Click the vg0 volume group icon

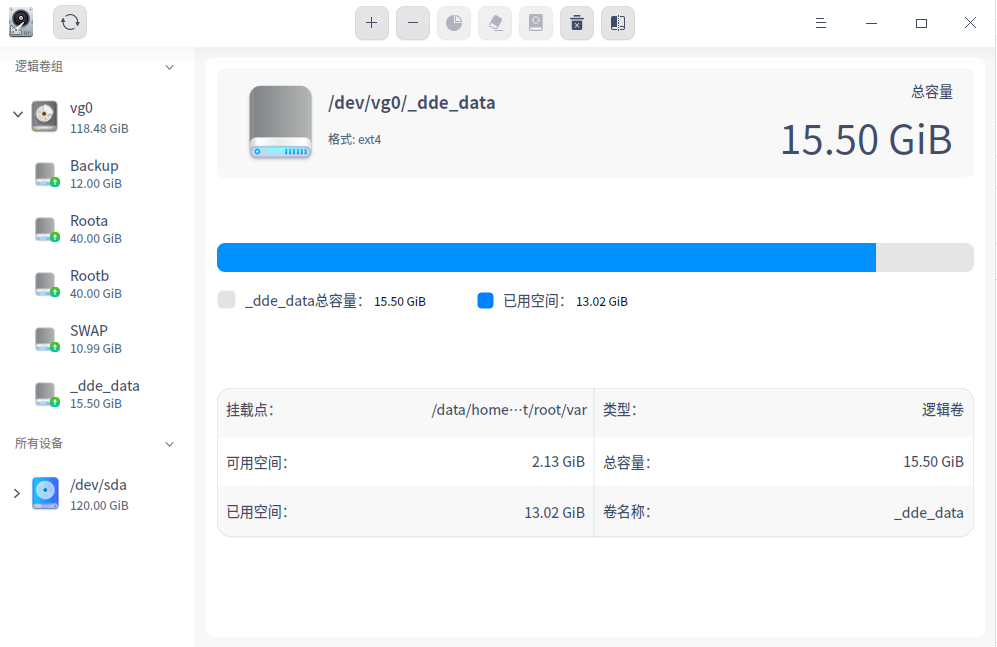point(45,116)
